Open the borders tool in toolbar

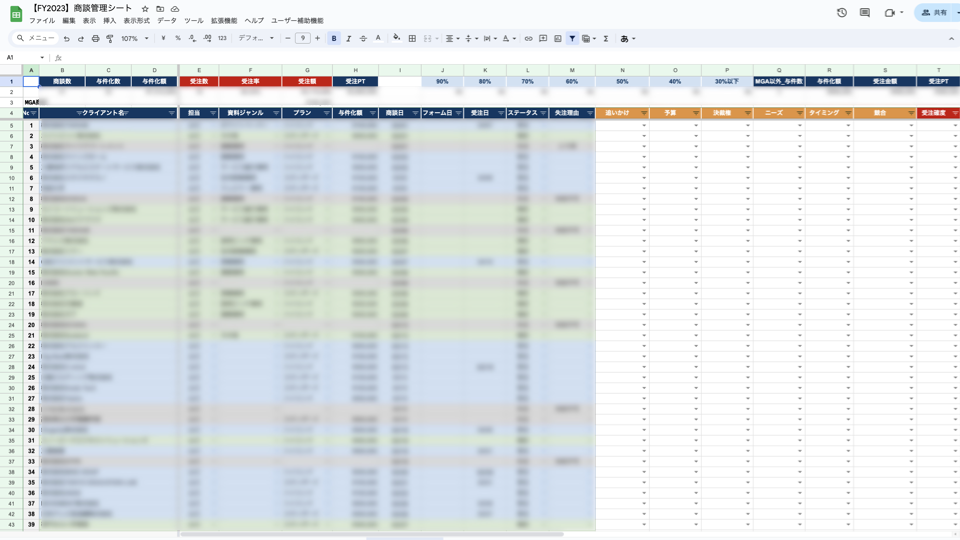(412, 39)
